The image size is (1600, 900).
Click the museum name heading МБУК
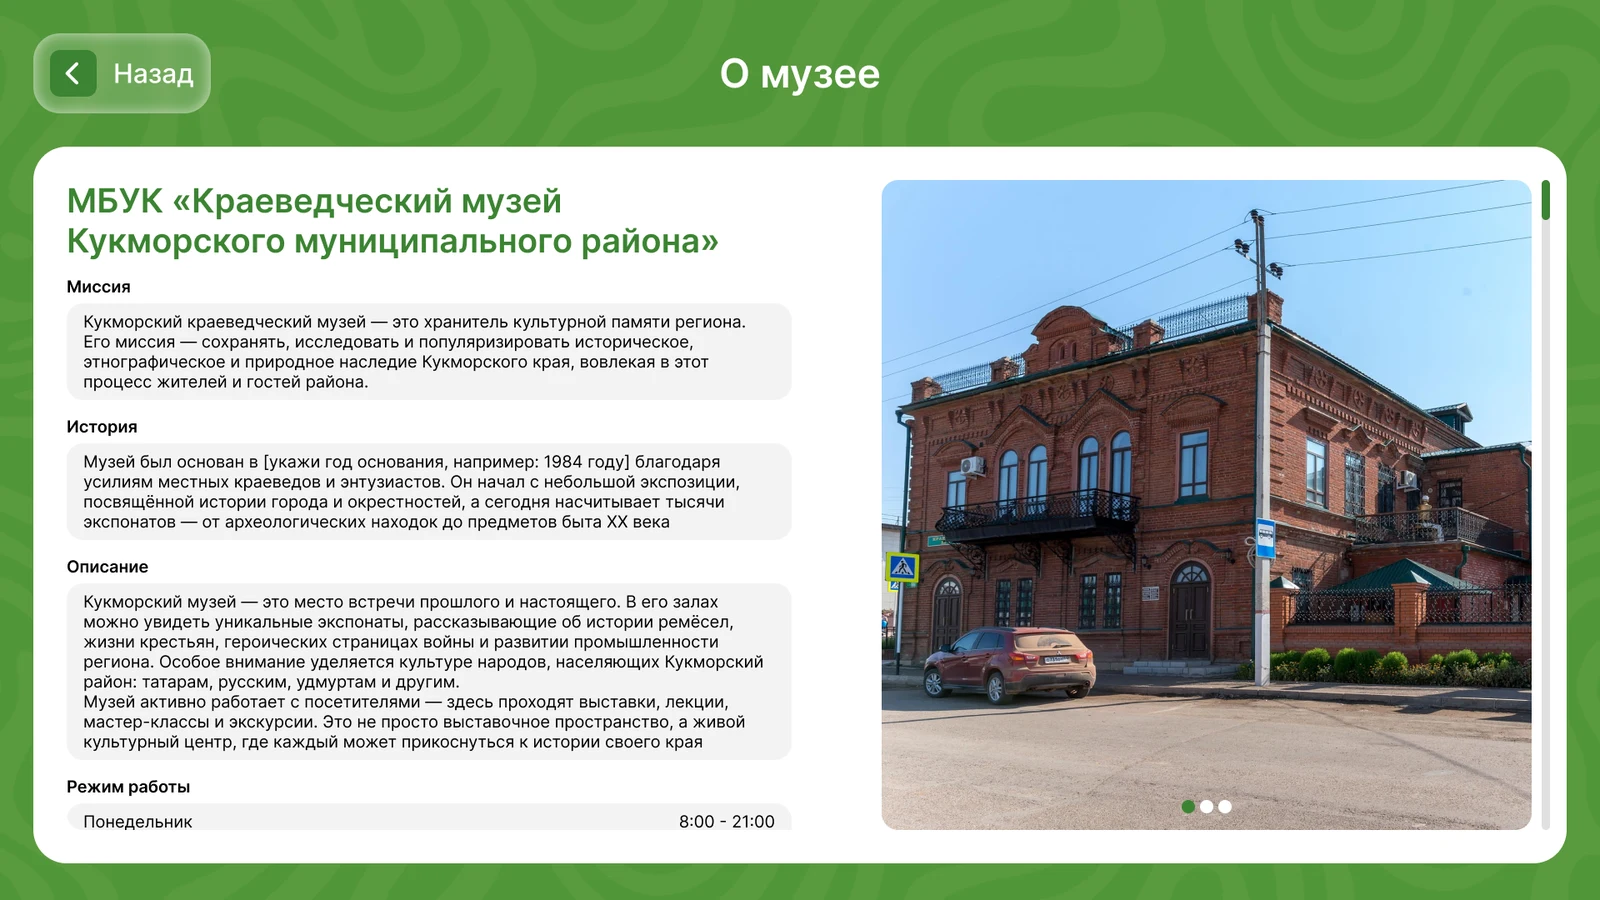[x=392, y=221]
